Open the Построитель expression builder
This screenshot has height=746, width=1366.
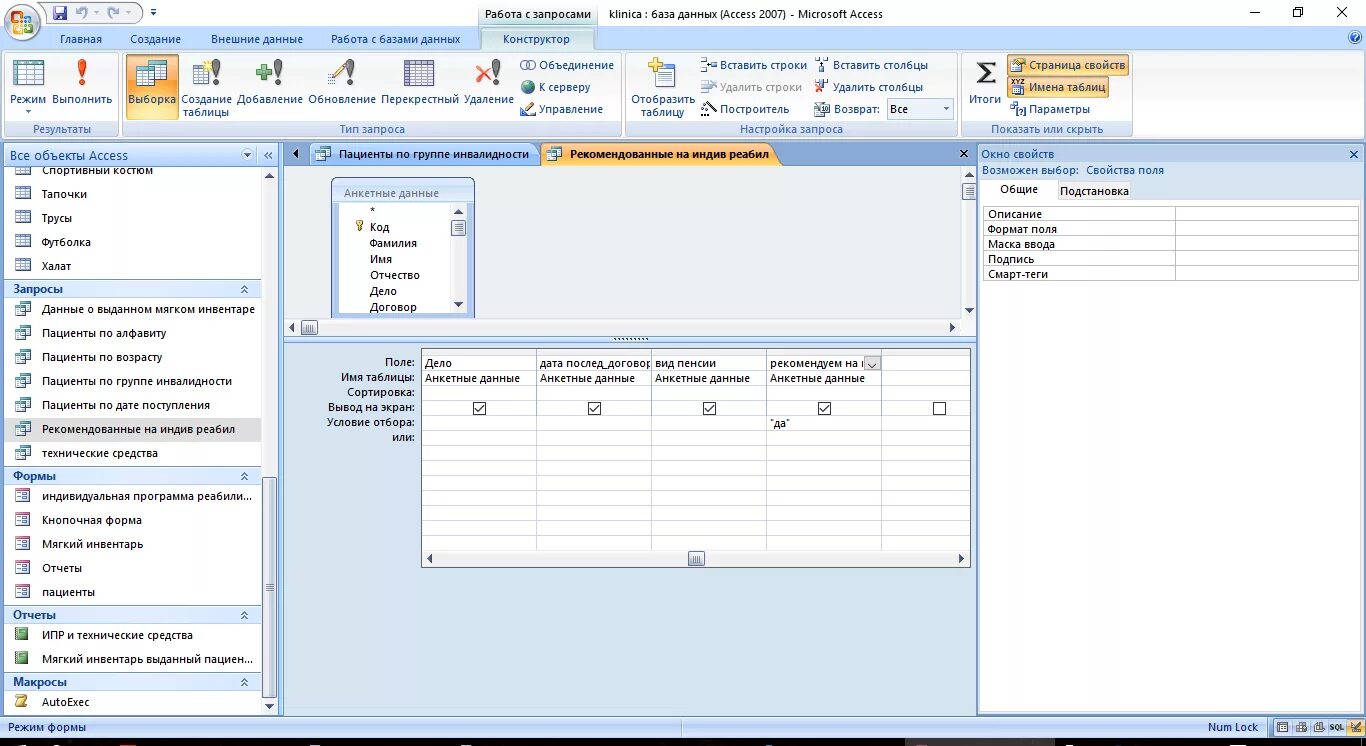[745, 109]
